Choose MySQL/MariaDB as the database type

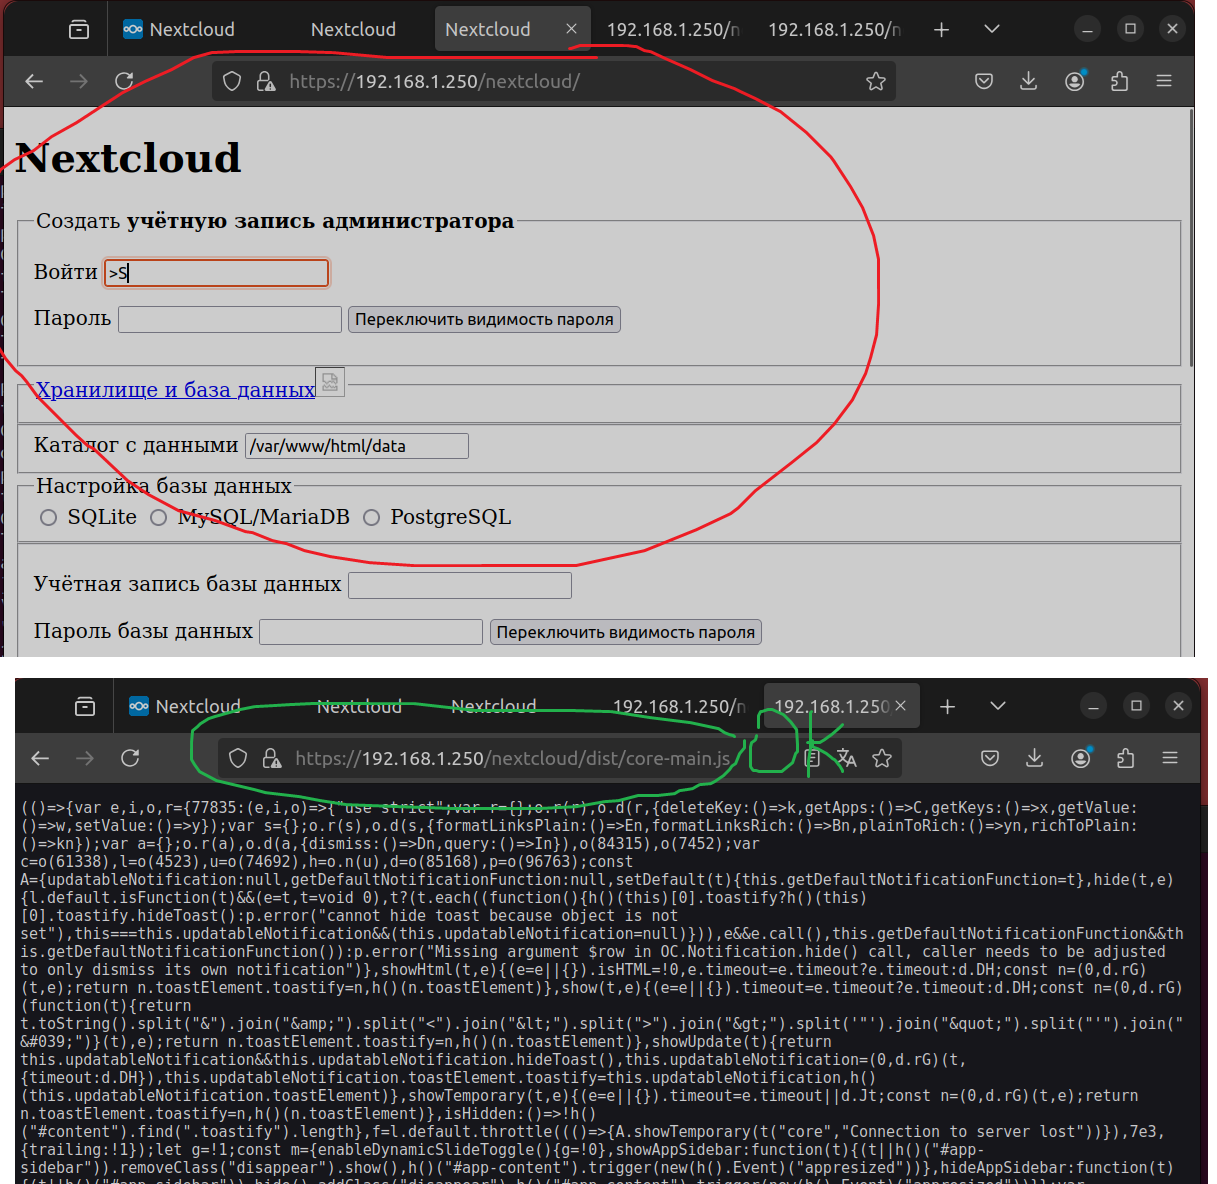click(x=158, y=517)
